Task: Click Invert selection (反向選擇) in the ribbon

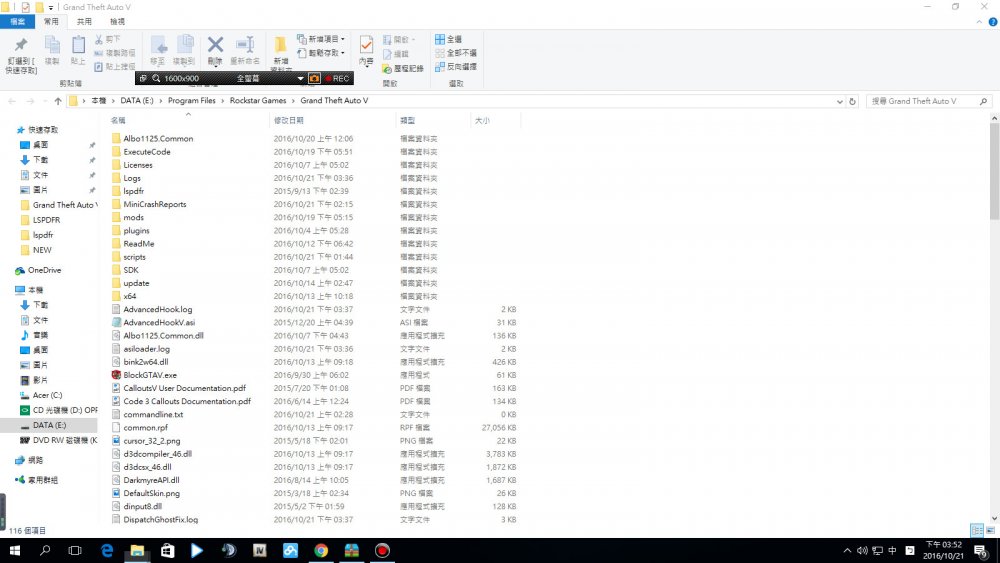Action: tap(456, 66)
